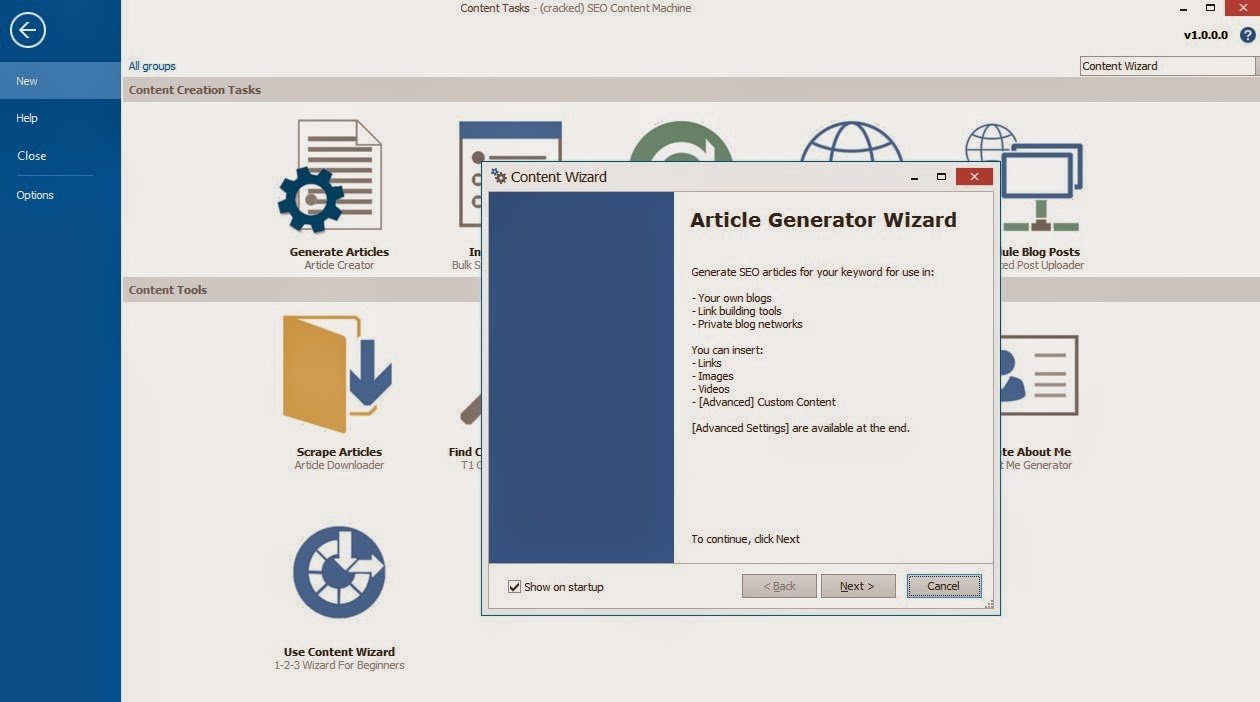Click the Next button in the wizard
This screenshot has width=1260, height=702.
pyautogui.click(x=858, y=586)
